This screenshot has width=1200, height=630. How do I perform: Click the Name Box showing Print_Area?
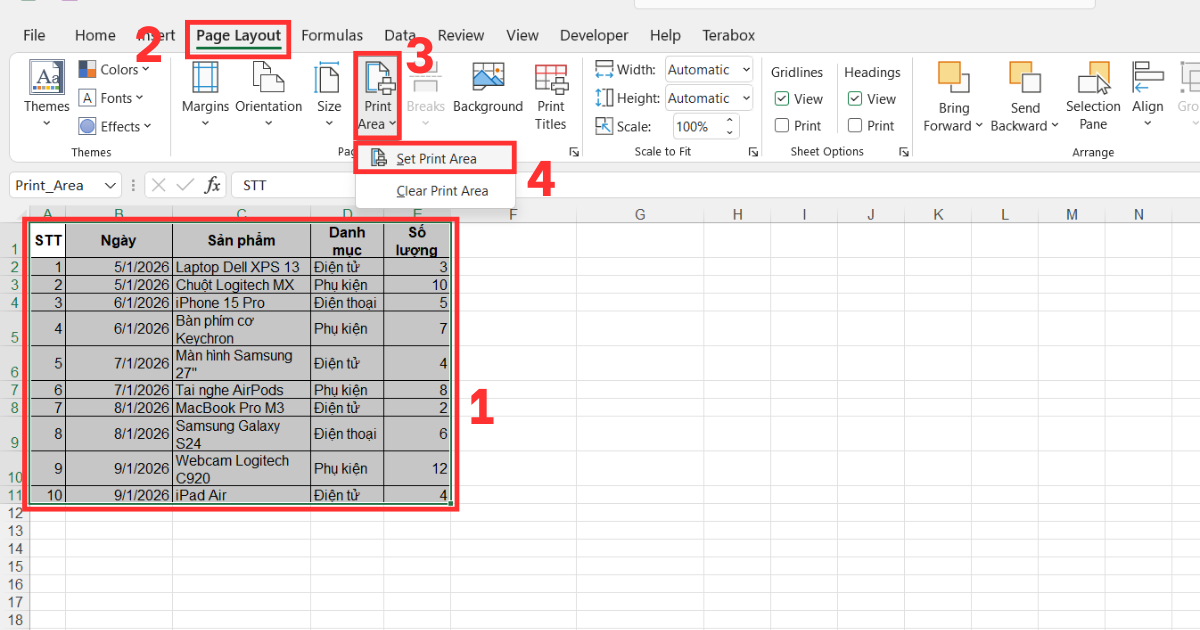tap(54, 186)
